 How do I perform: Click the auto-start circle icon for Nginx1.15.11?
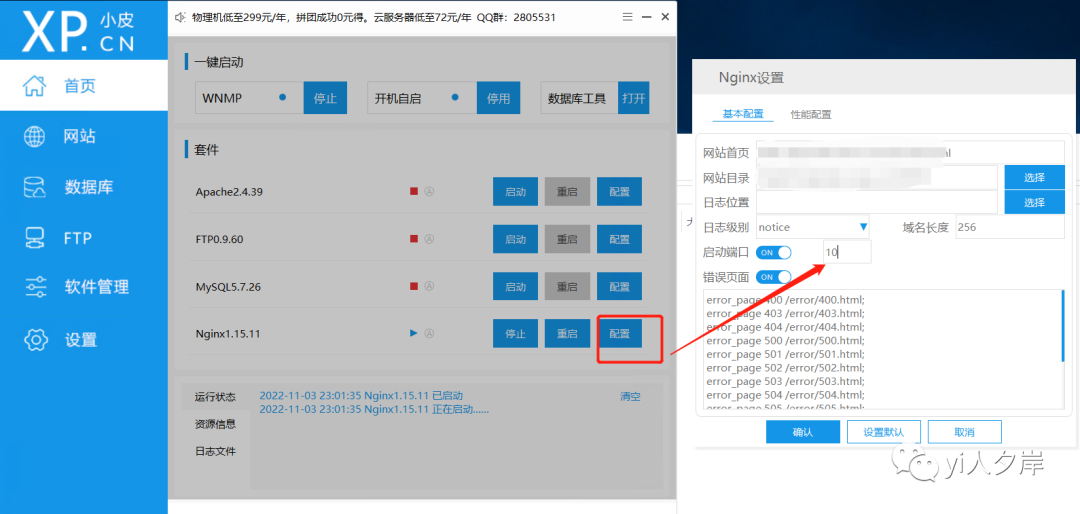(428, 333)
